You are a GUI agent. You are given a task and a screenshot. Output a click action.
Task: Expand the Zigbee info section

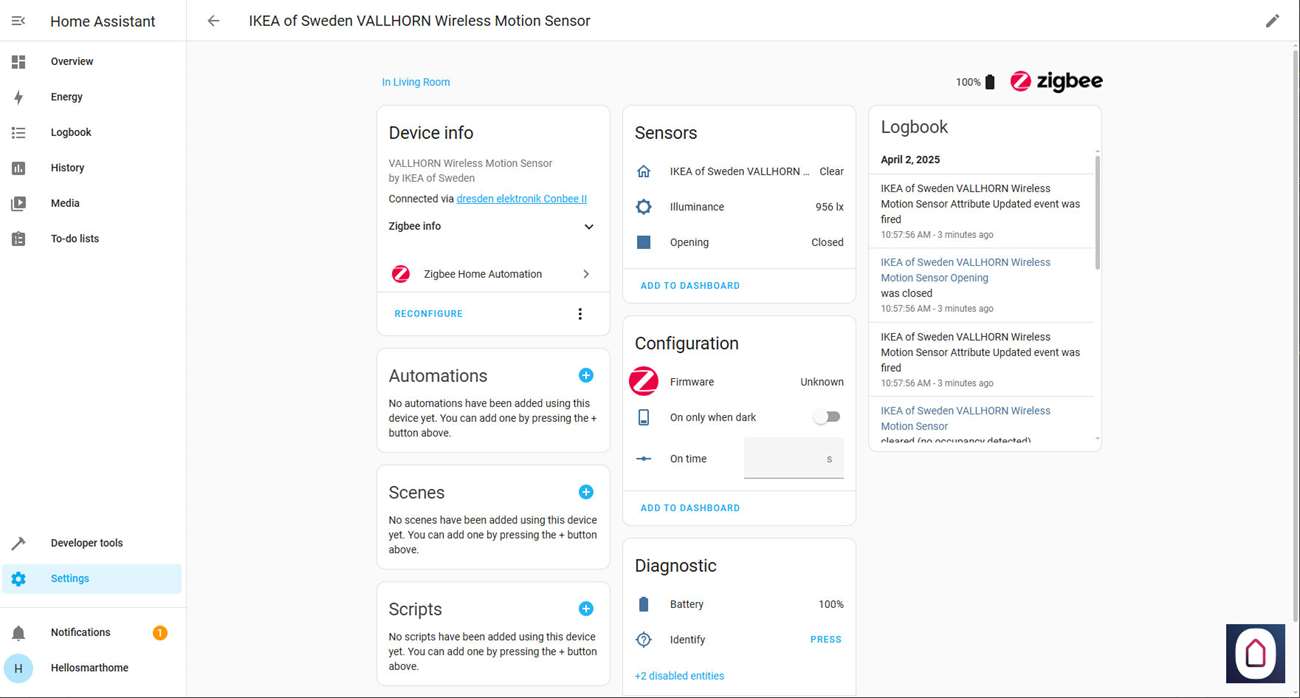click(588, 227)
